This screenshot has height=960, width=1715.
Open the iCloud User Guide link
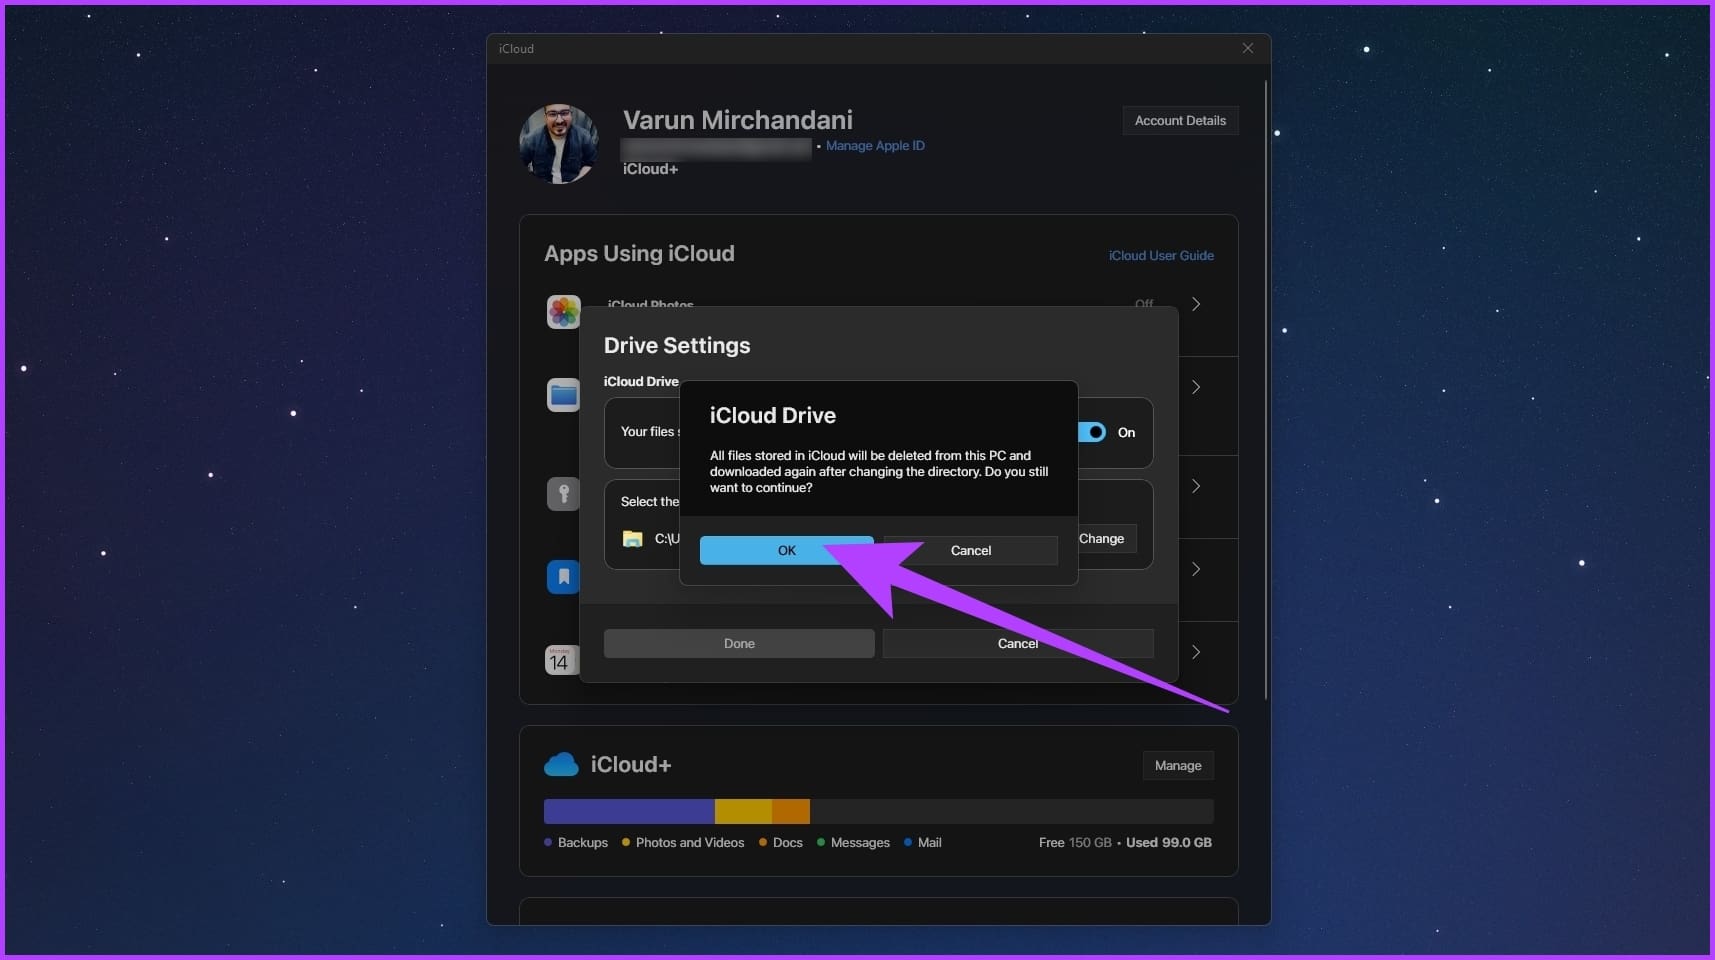(x=1161, y=256)
